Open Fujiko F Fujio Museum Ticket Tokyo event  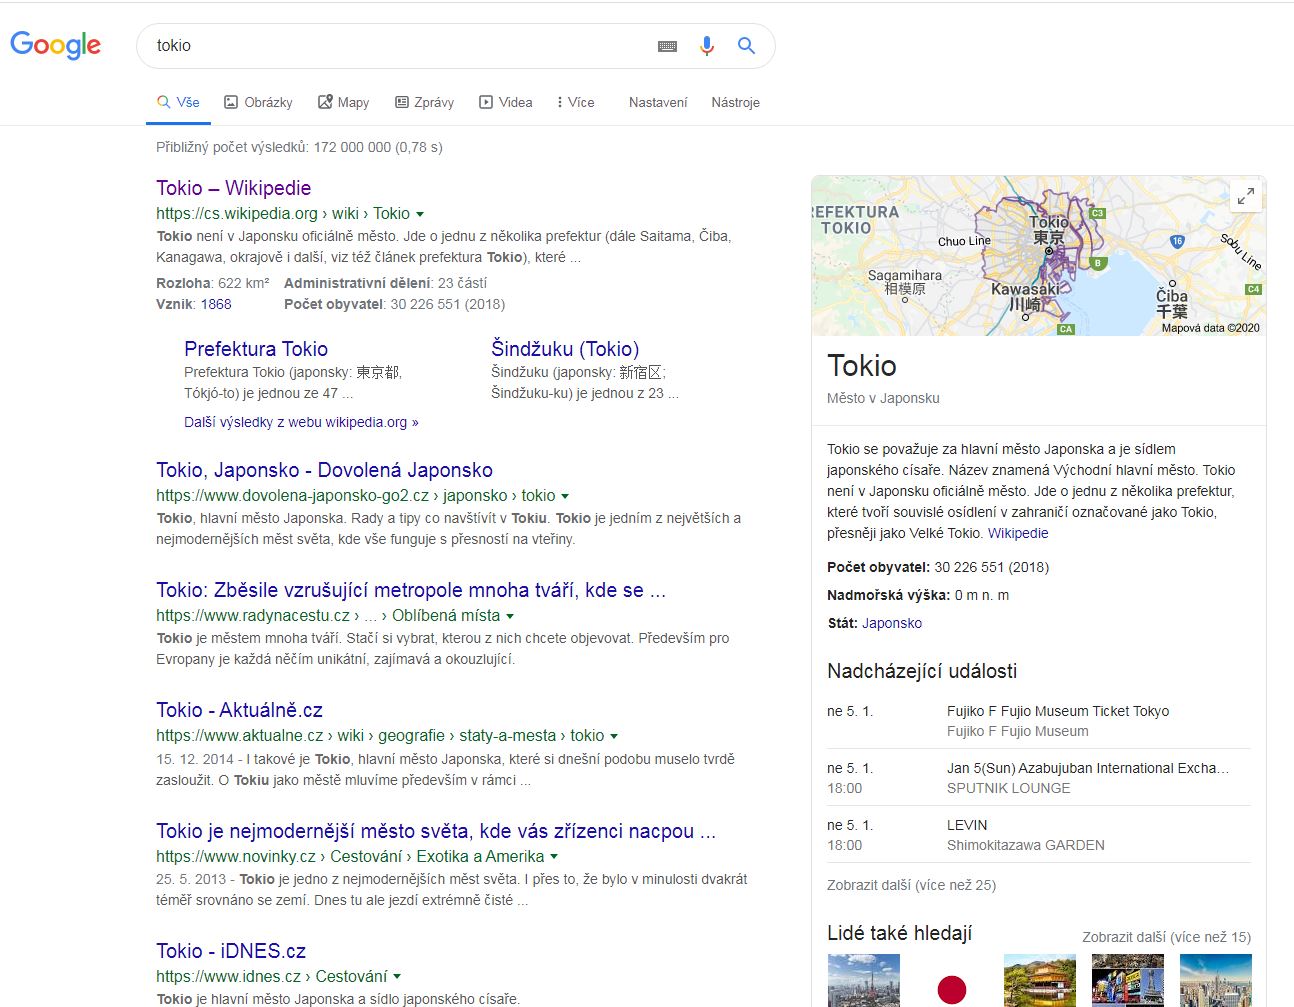point(1058,711)
